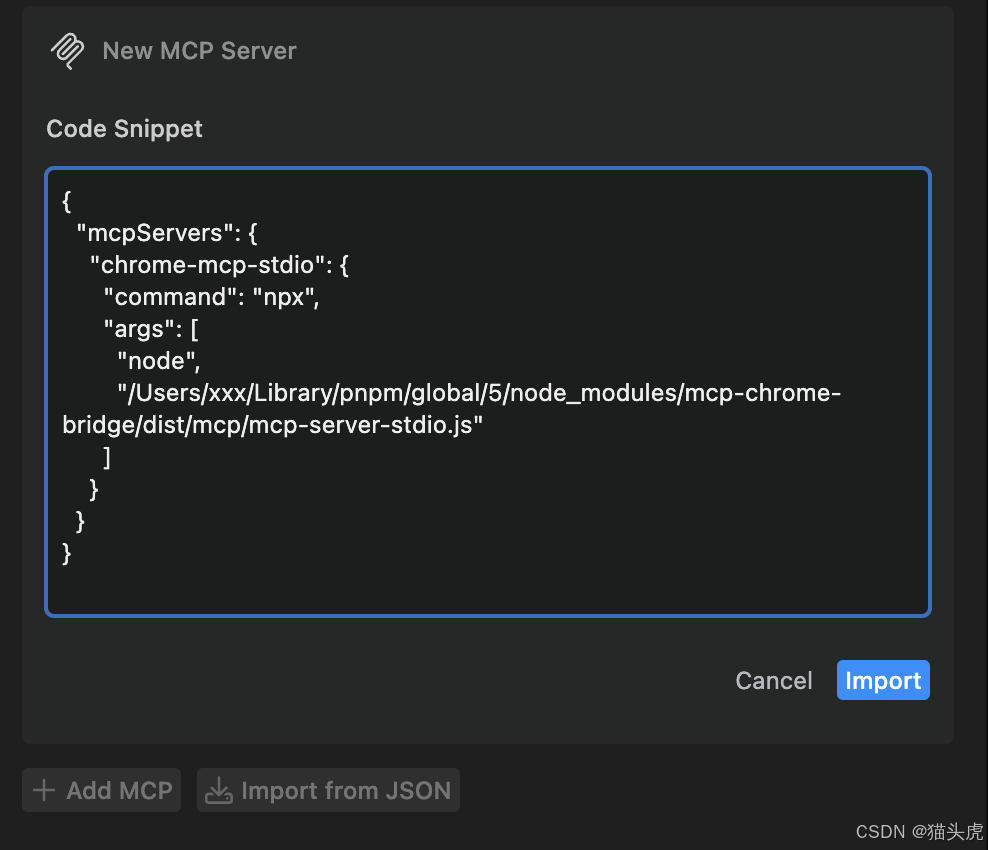Screen dimensions: 988x850
Task: Click the Code Snippet label
Action: click(124, 129)
